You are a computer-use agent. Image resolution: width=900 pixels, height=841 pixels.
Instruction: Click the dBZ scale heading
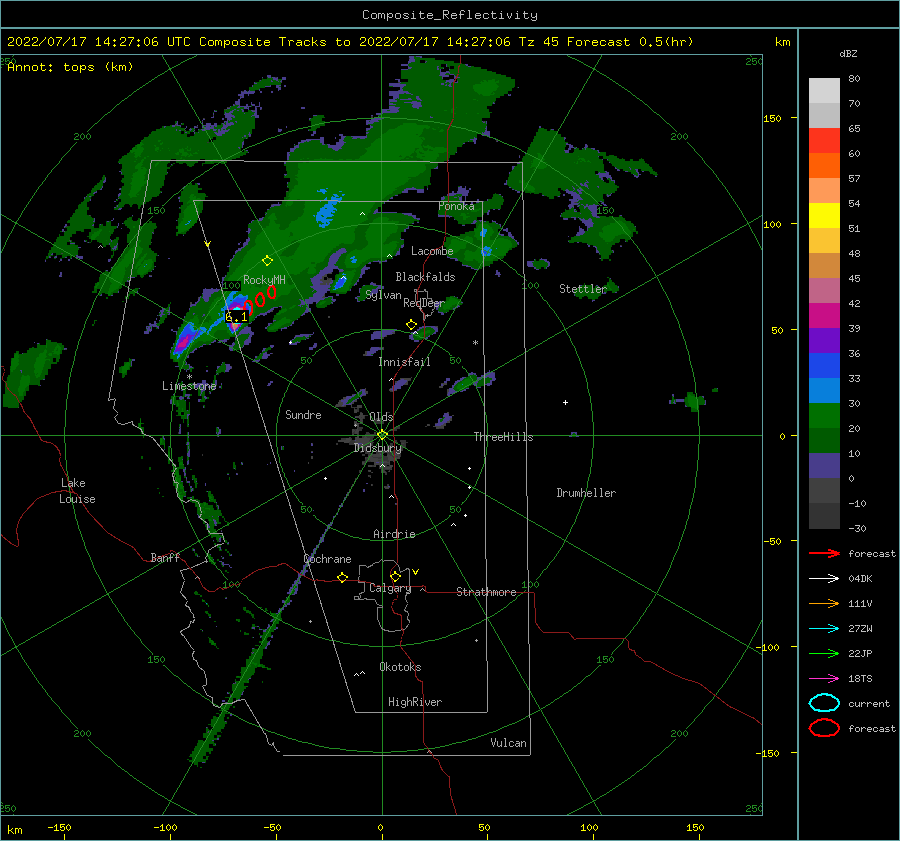(848, 54)
